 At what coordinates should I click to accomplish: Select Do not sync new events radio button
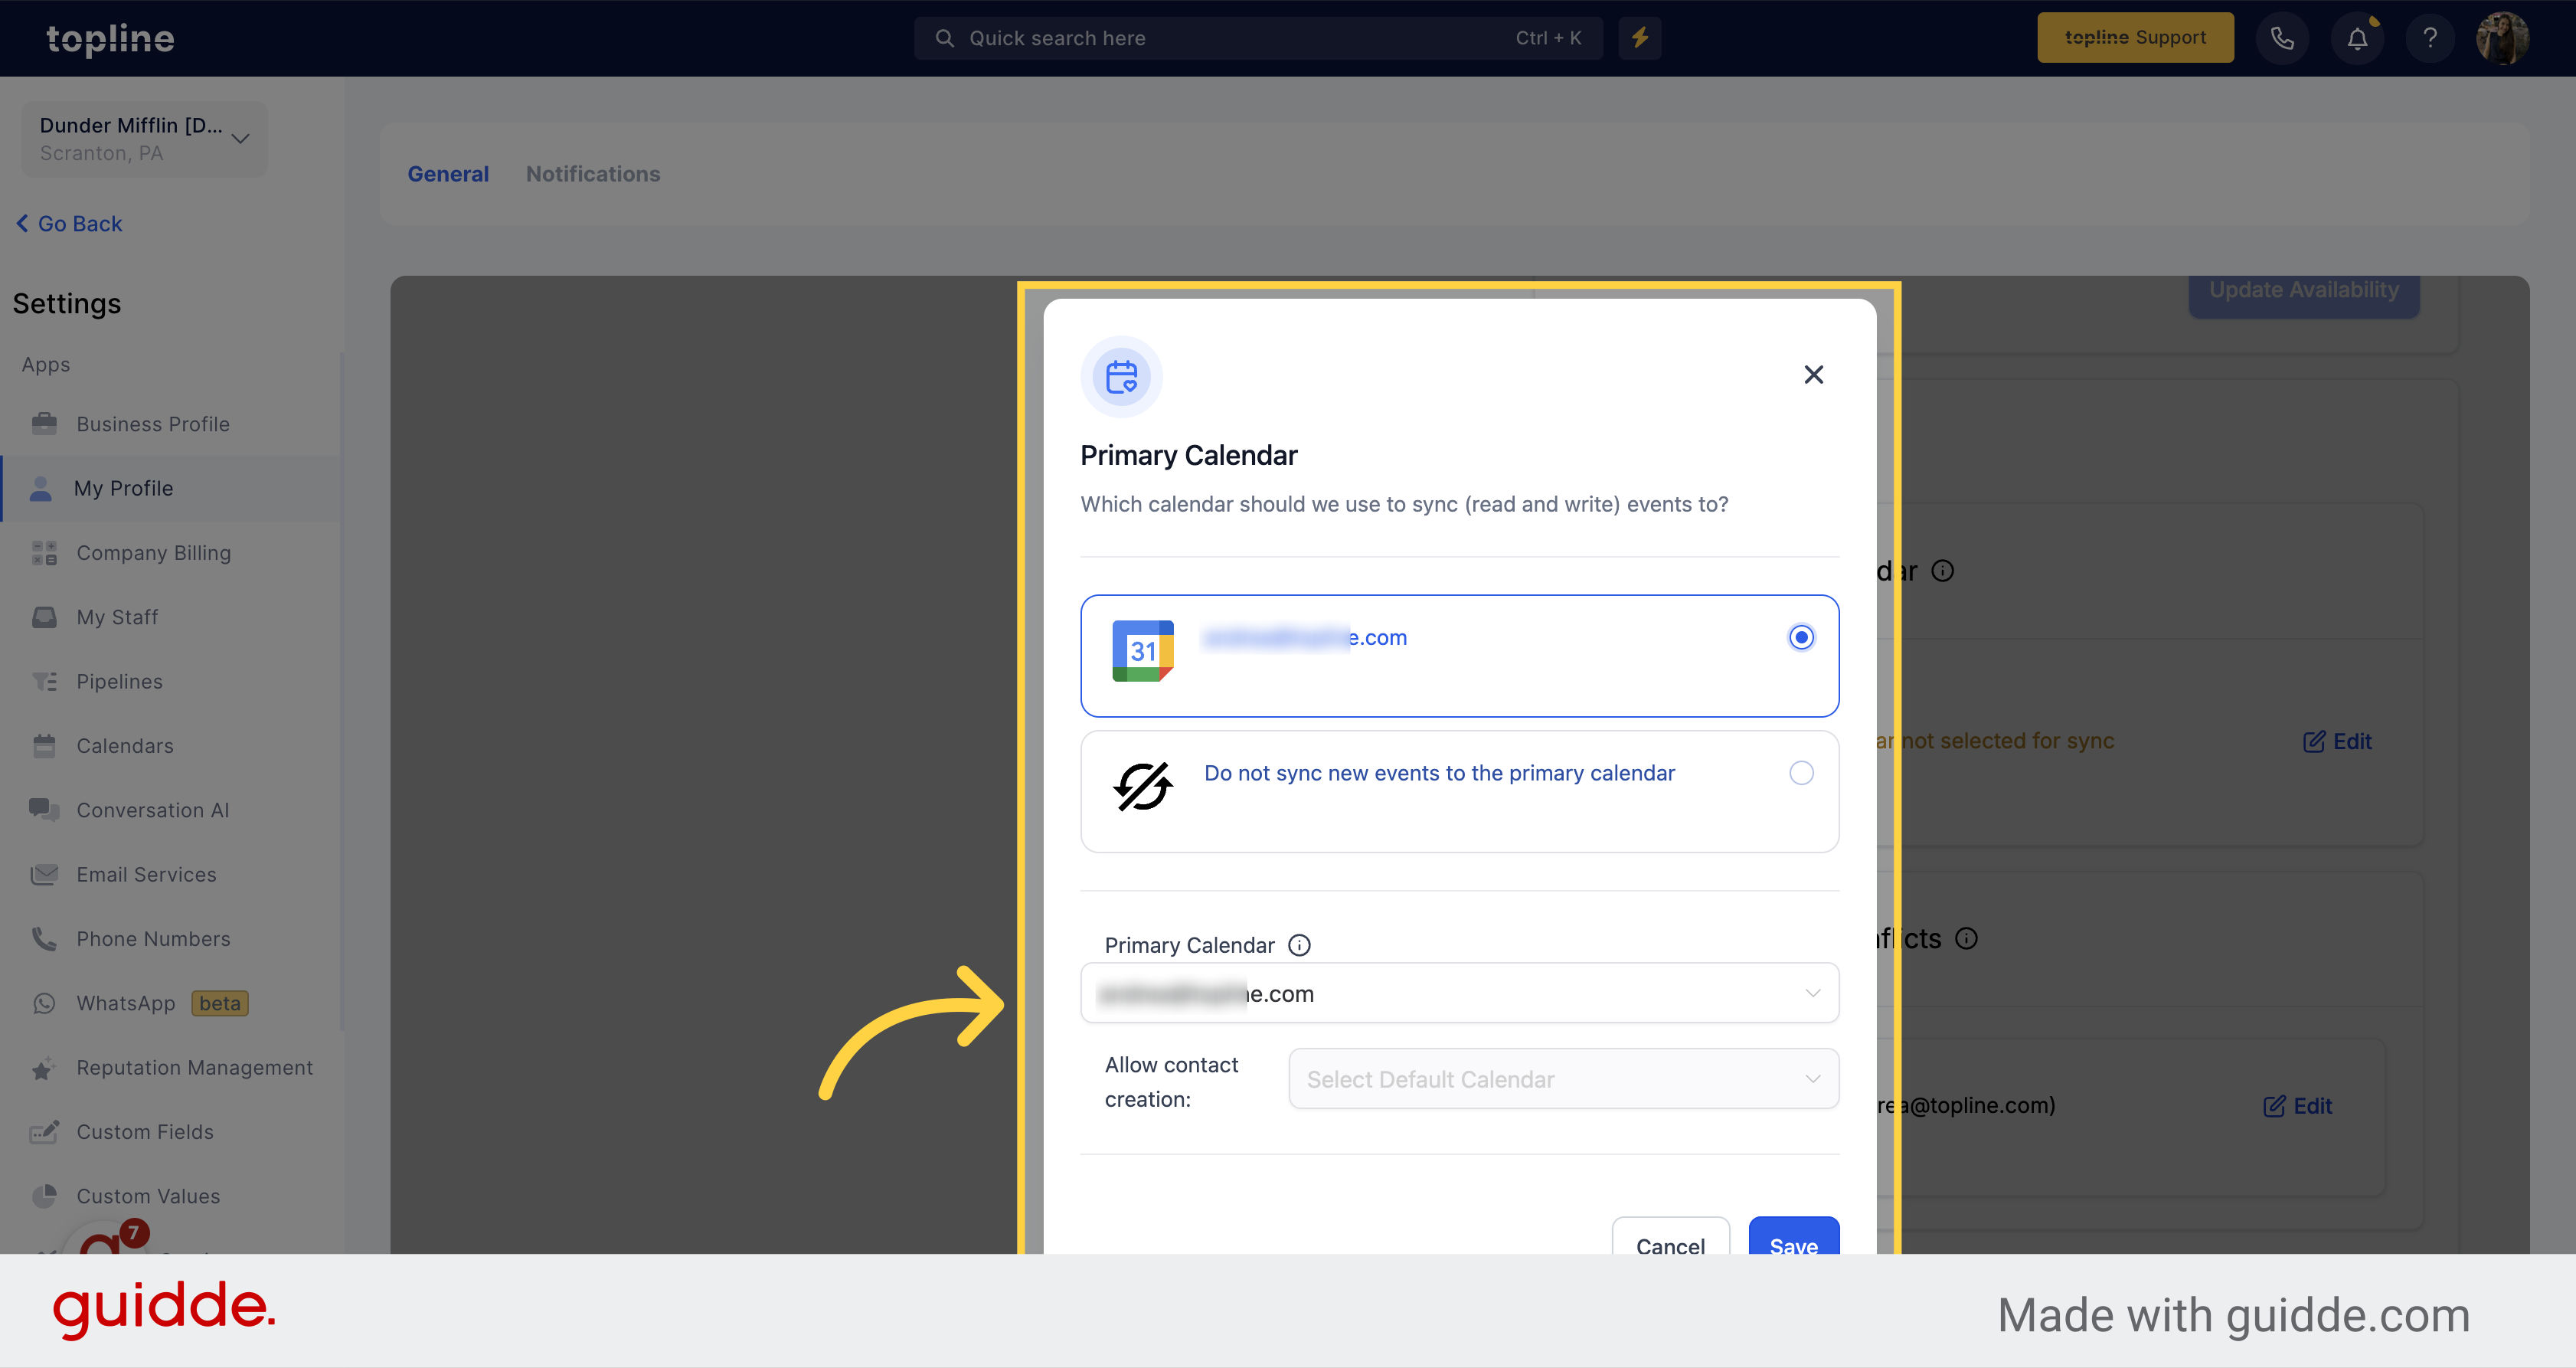coord(1801,773)
